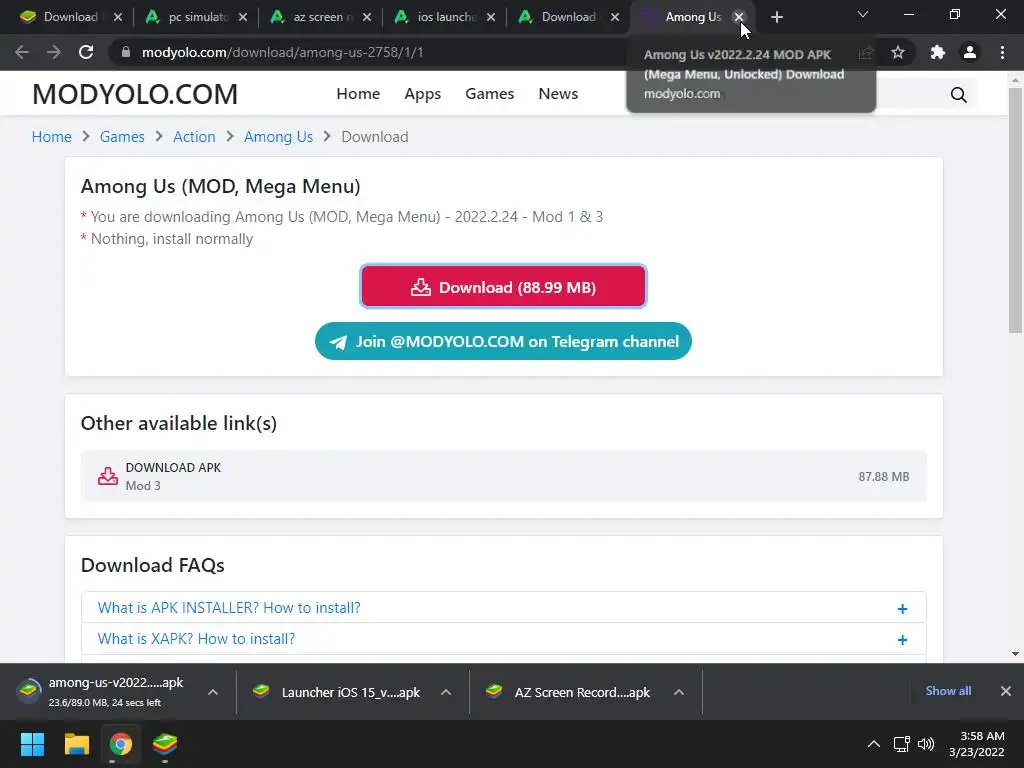1024x768 pixels.
Task: Click the address bar URL
Action: 282,52
